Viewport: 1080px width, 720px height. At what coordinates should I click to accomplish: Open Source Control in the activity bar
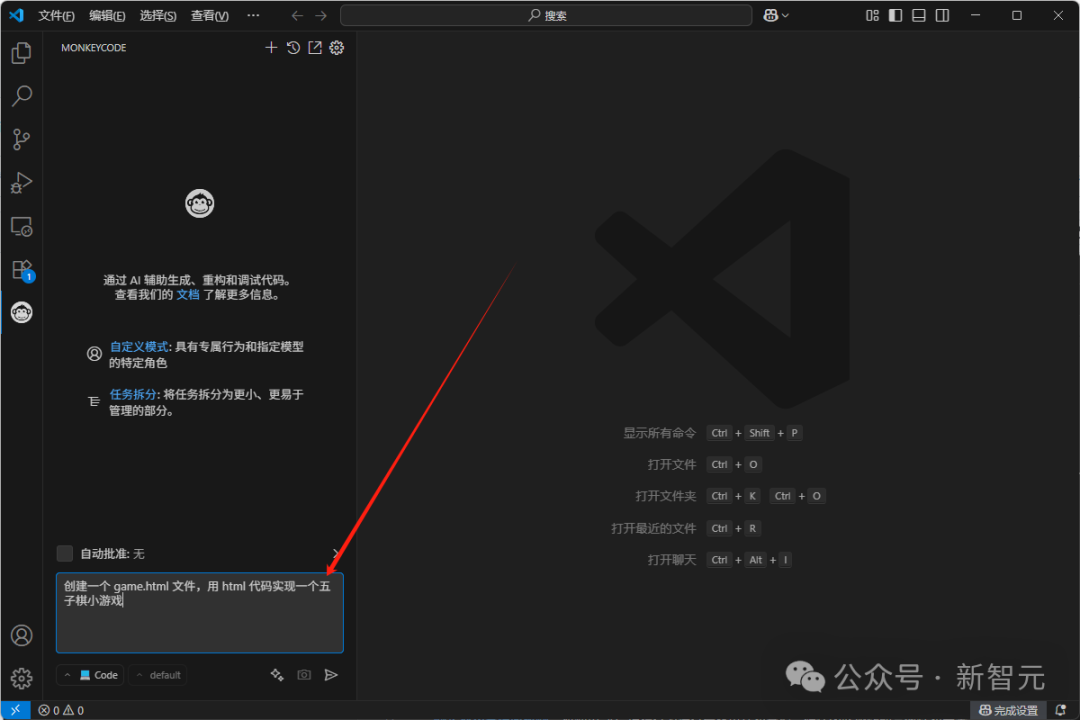tap(21, 139)
